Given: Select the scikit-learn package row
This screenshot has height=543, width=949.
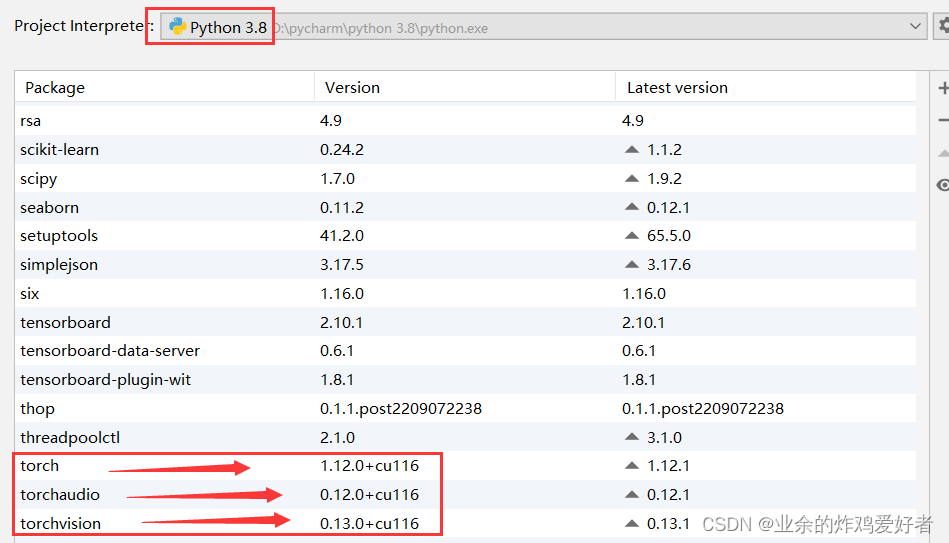Looking at the screenshot, I should 465,150.
